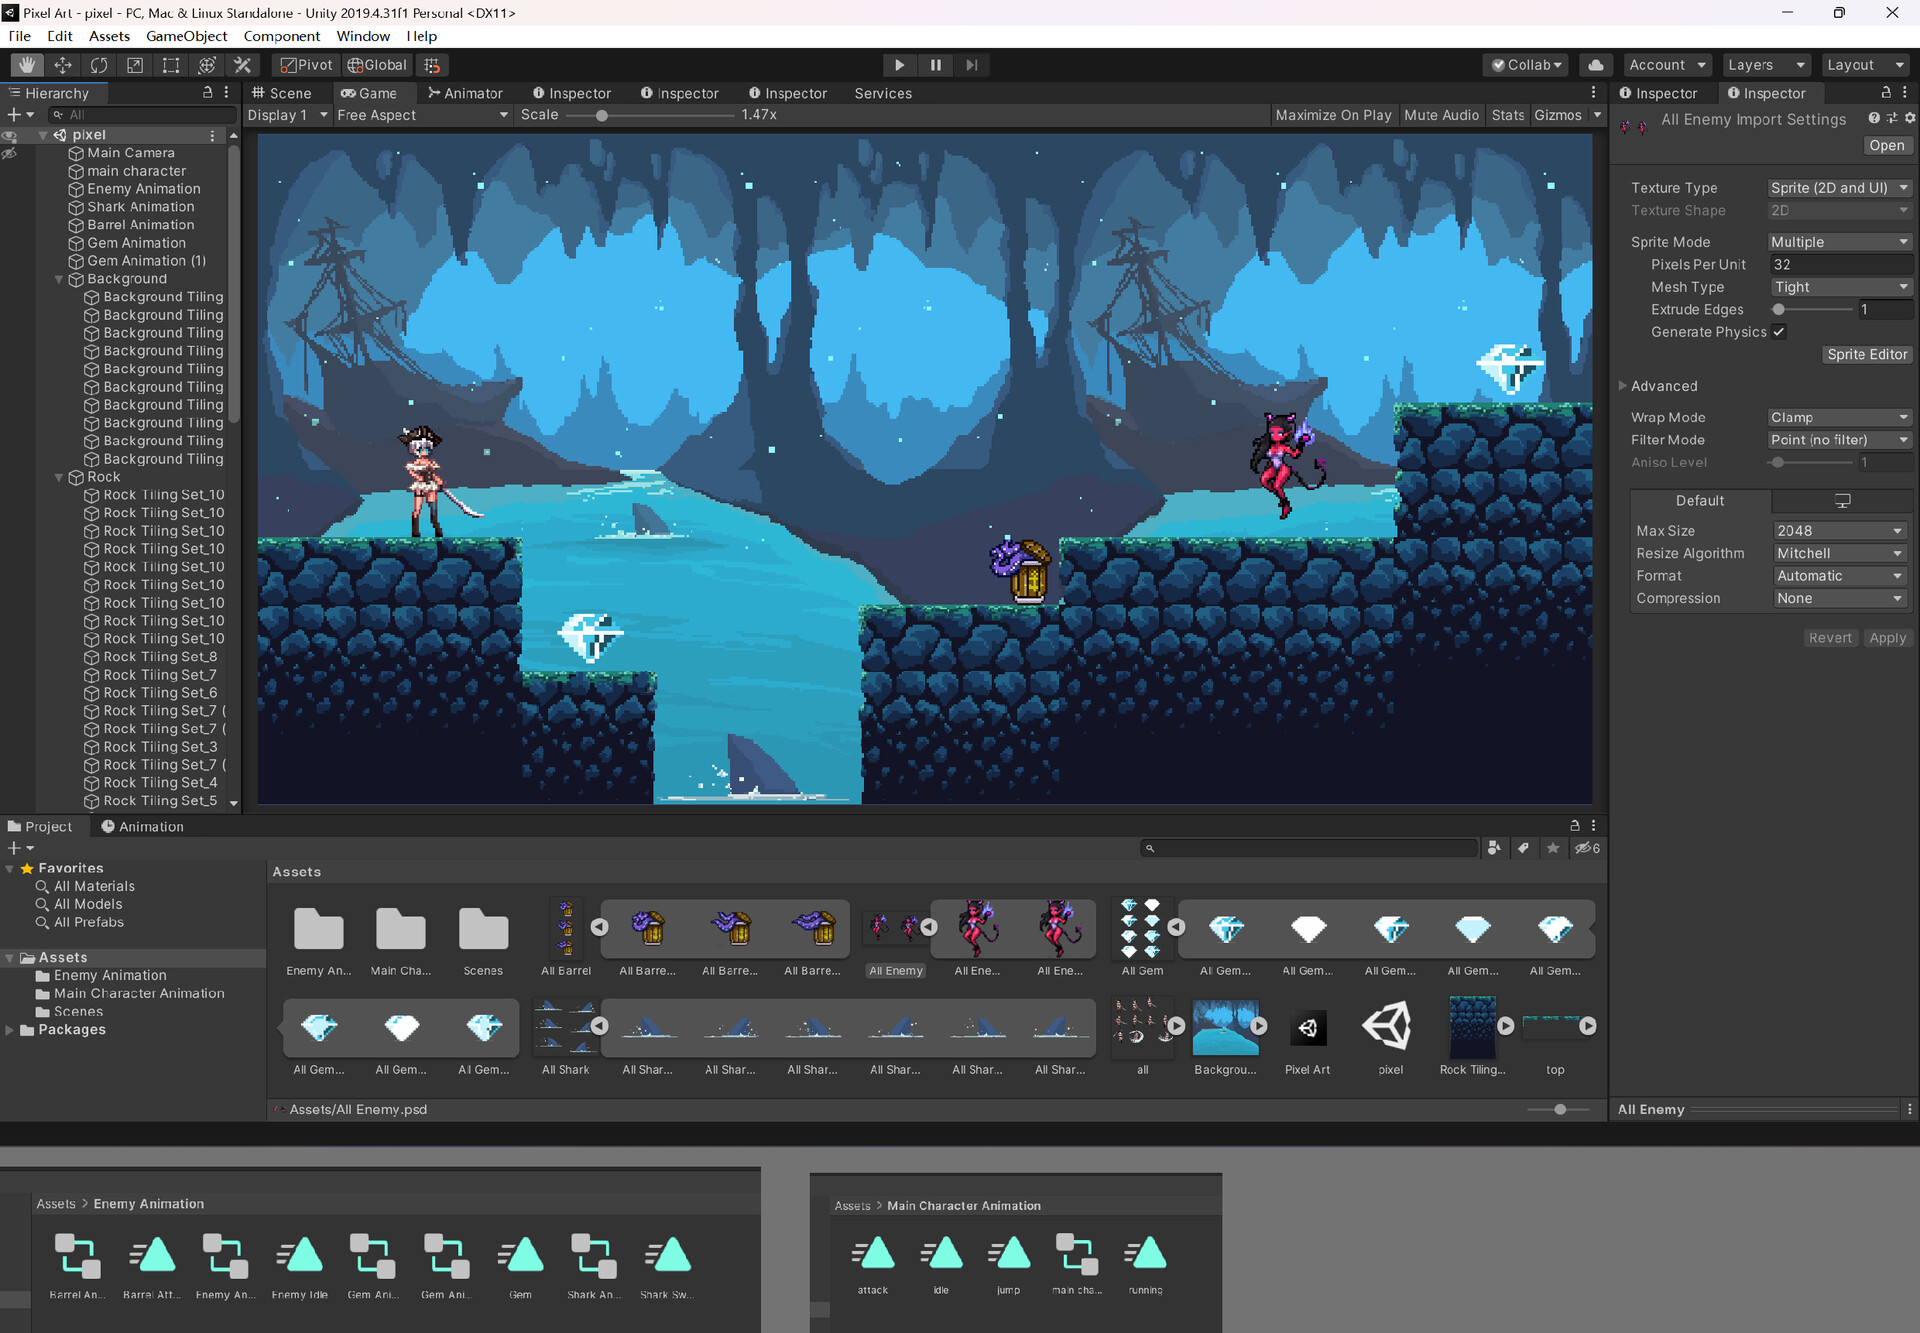Toggle Mute Audio in the Game view

coord(1441,115)
